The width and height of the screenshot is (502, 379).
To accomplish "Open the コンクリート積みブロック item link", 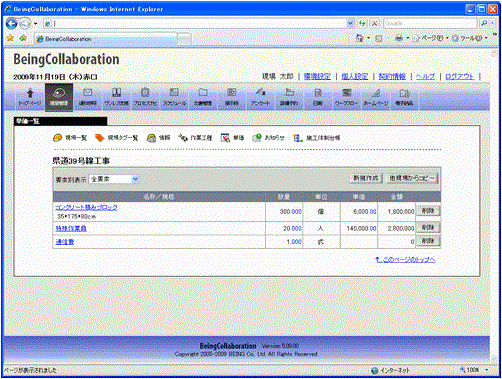I will click(x=86, y=207).
